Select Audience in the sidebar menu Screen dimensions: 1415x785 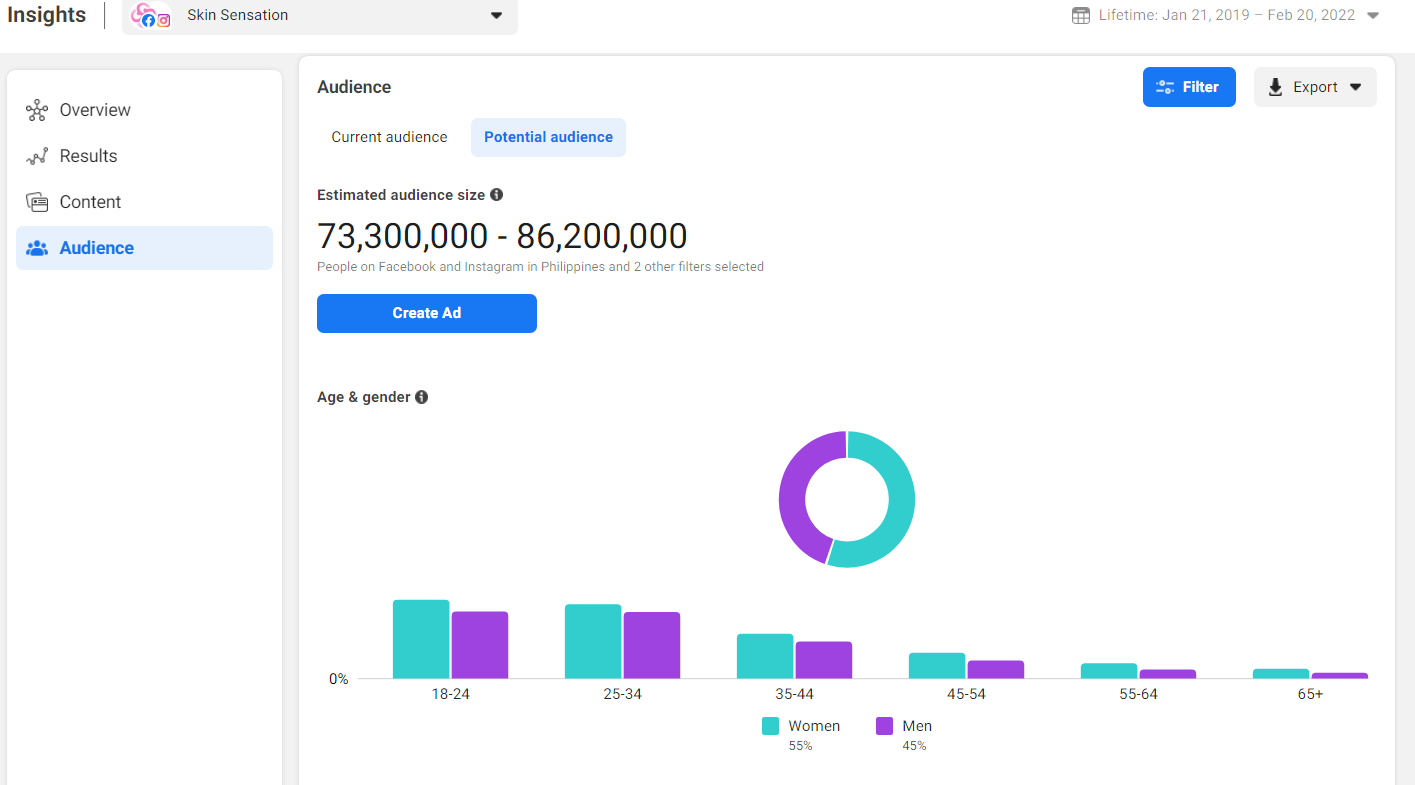(144, 248)
